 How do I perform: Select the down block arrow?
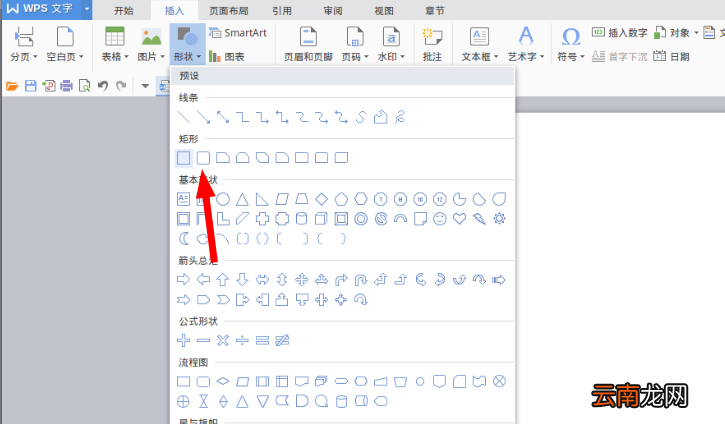click(x=242, y=279)
